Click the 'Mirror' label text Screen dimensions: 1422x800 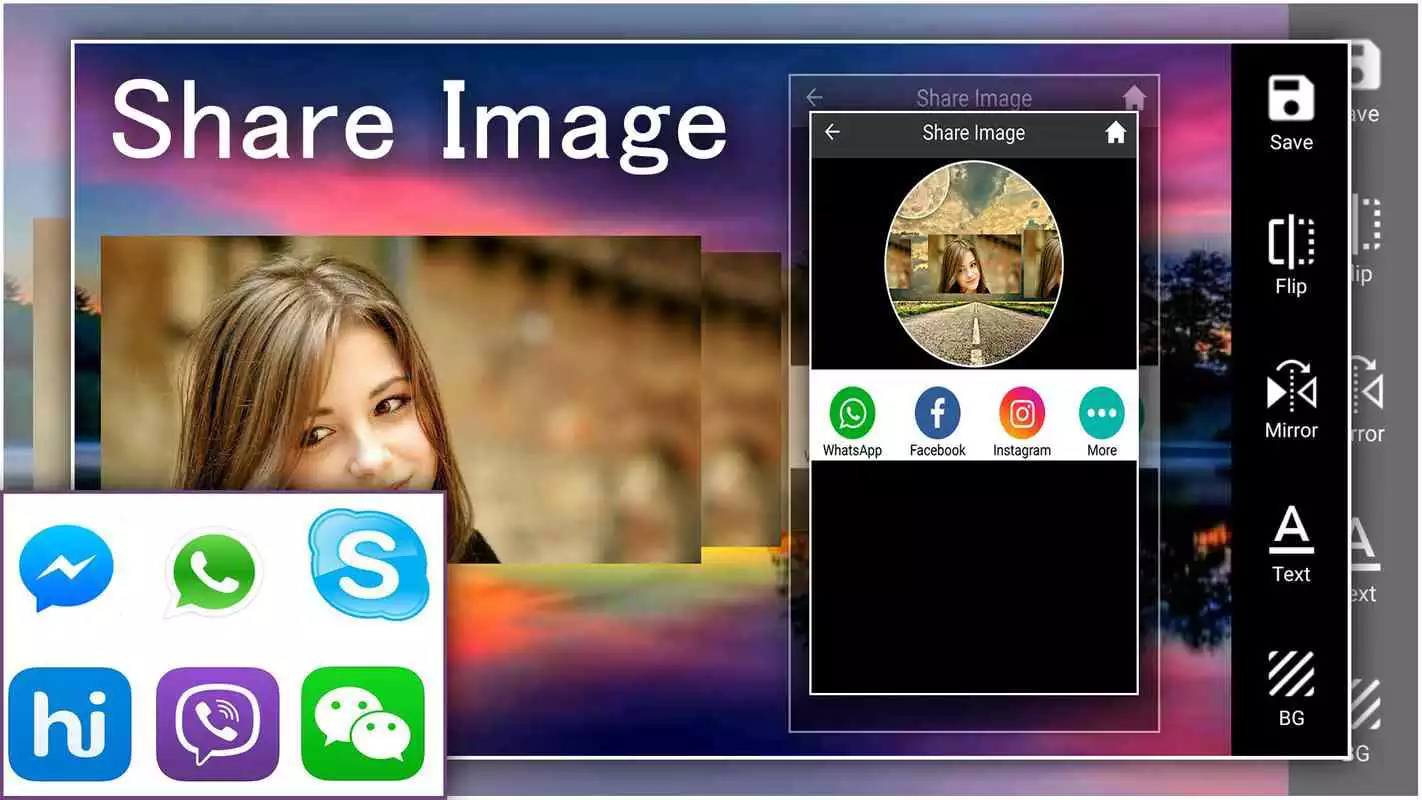pos(1291,431)
